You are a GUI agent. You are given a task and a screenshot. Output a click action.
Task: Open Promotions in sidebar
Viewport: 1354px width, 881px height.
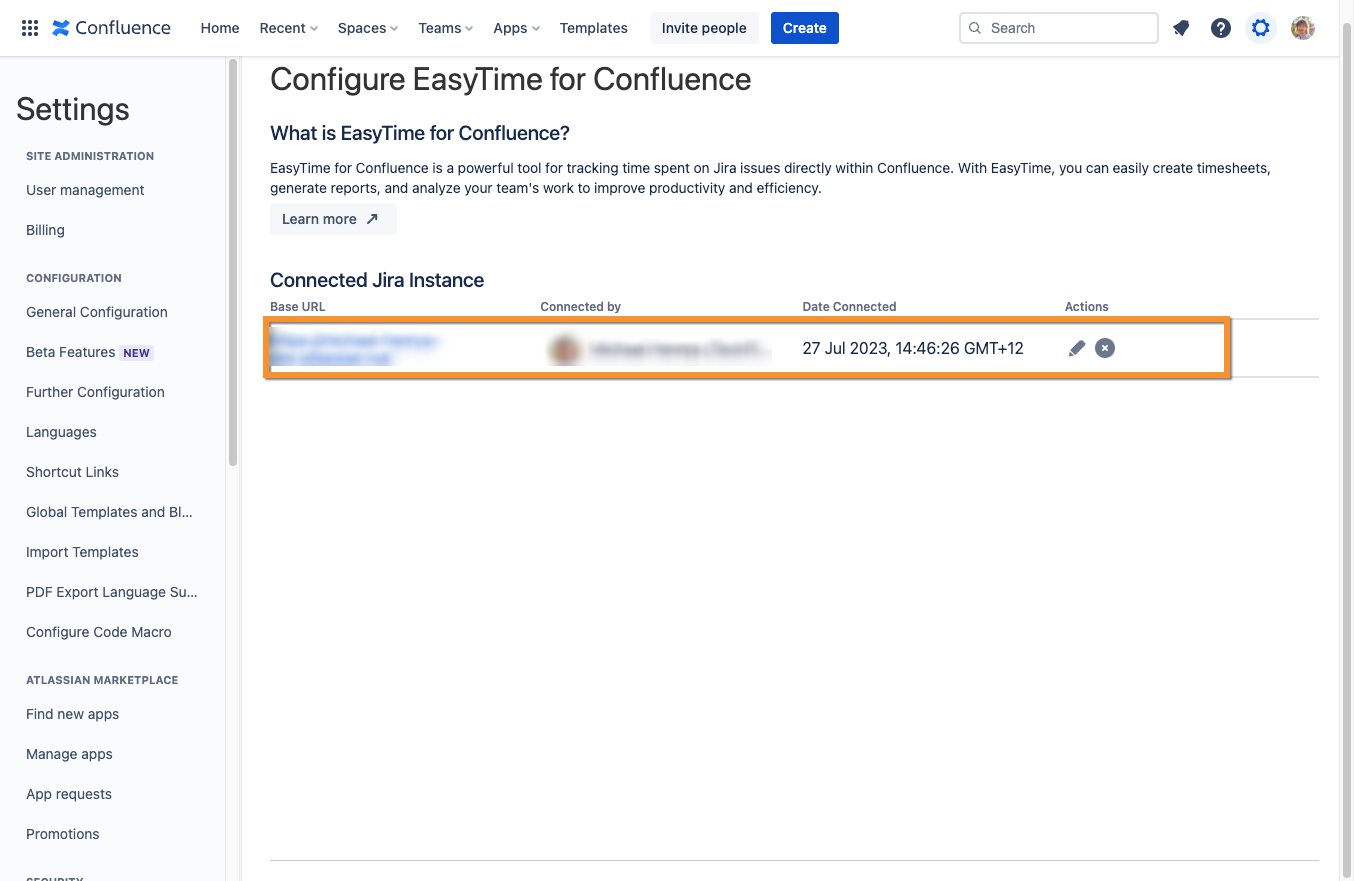coord(63,834)
